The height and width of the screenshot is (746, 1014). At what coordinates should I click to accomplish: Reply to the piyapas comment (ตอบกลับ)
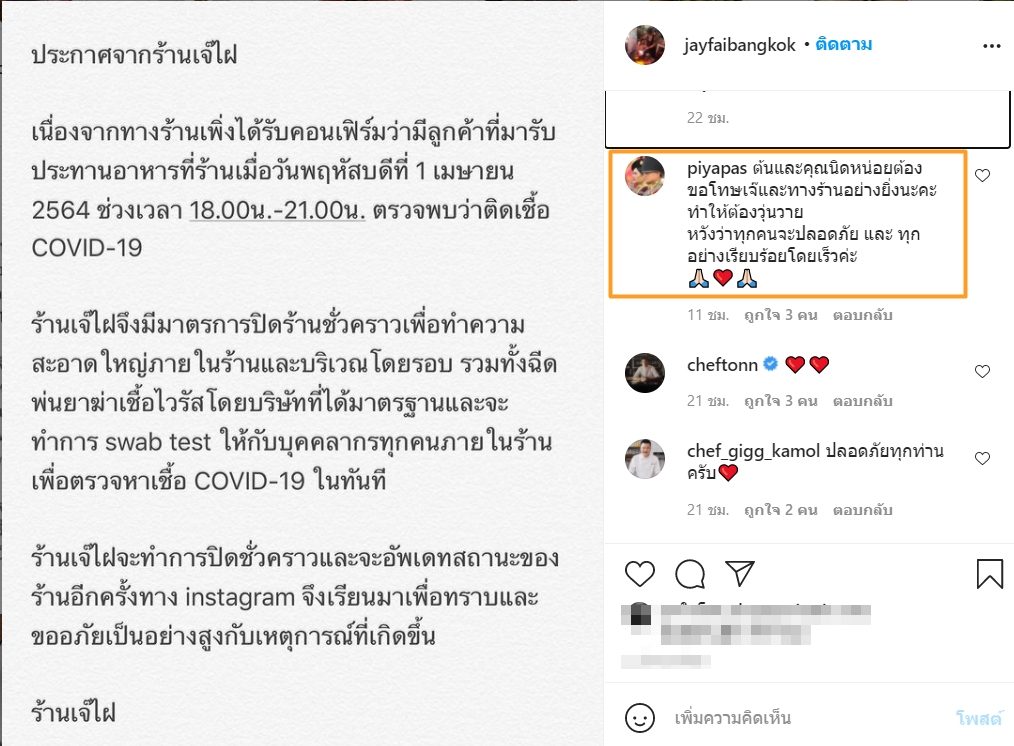(862, 315)
